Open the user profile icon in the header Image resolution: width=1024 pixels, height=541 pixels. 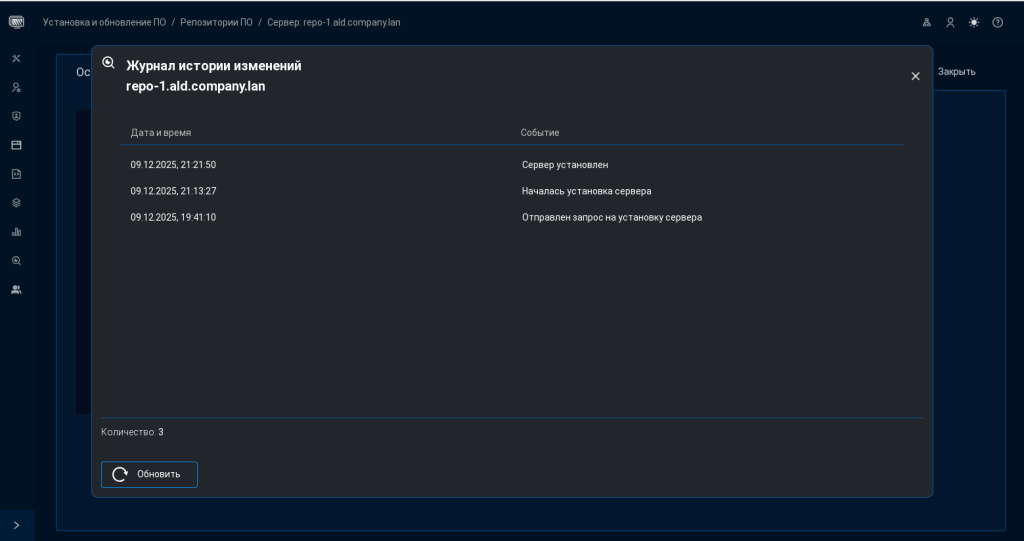[950, 22]
